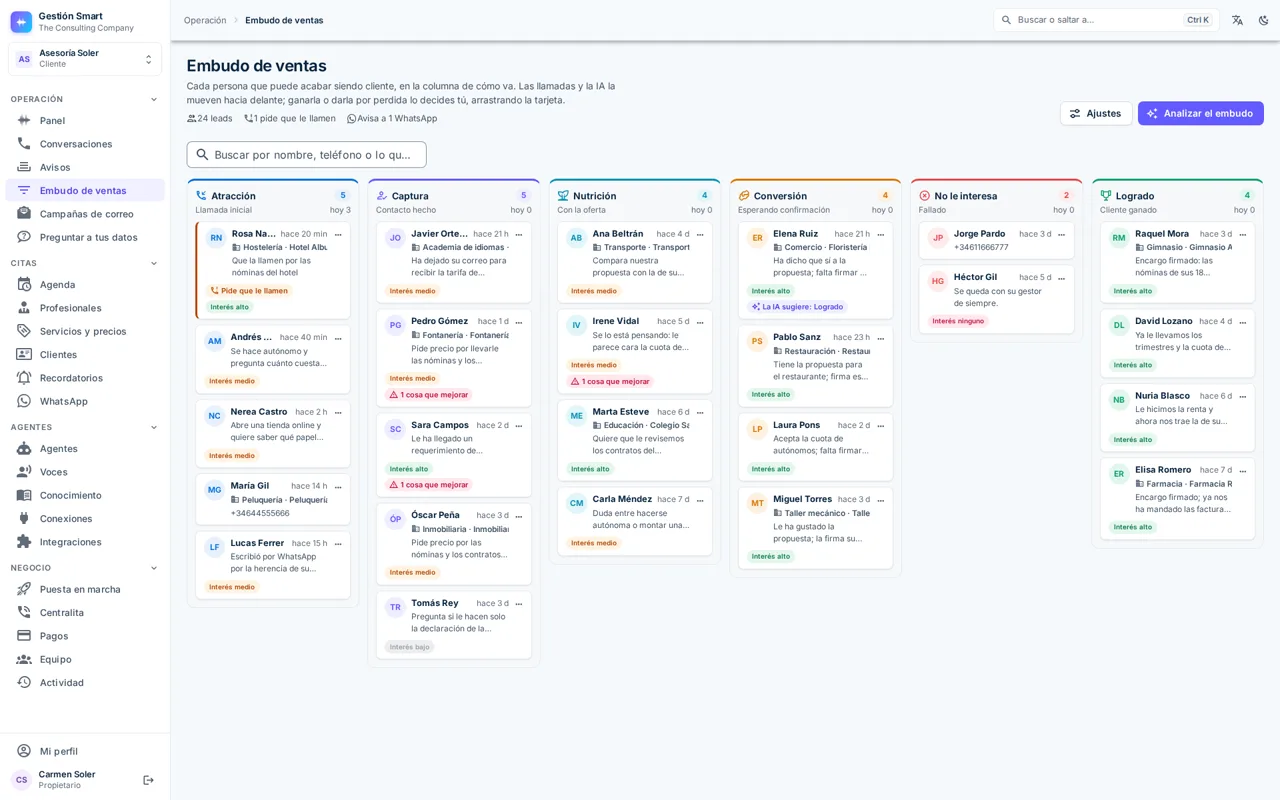Focus the lead search field
This screenshot has width=1280, height=800.
(306, 155)
